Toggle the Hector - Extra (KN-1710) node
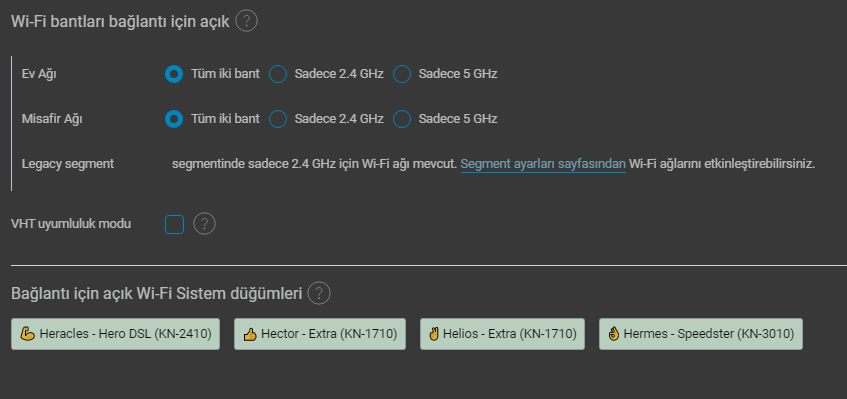This screenshot has height=399, width=847. tap(320, 334)
